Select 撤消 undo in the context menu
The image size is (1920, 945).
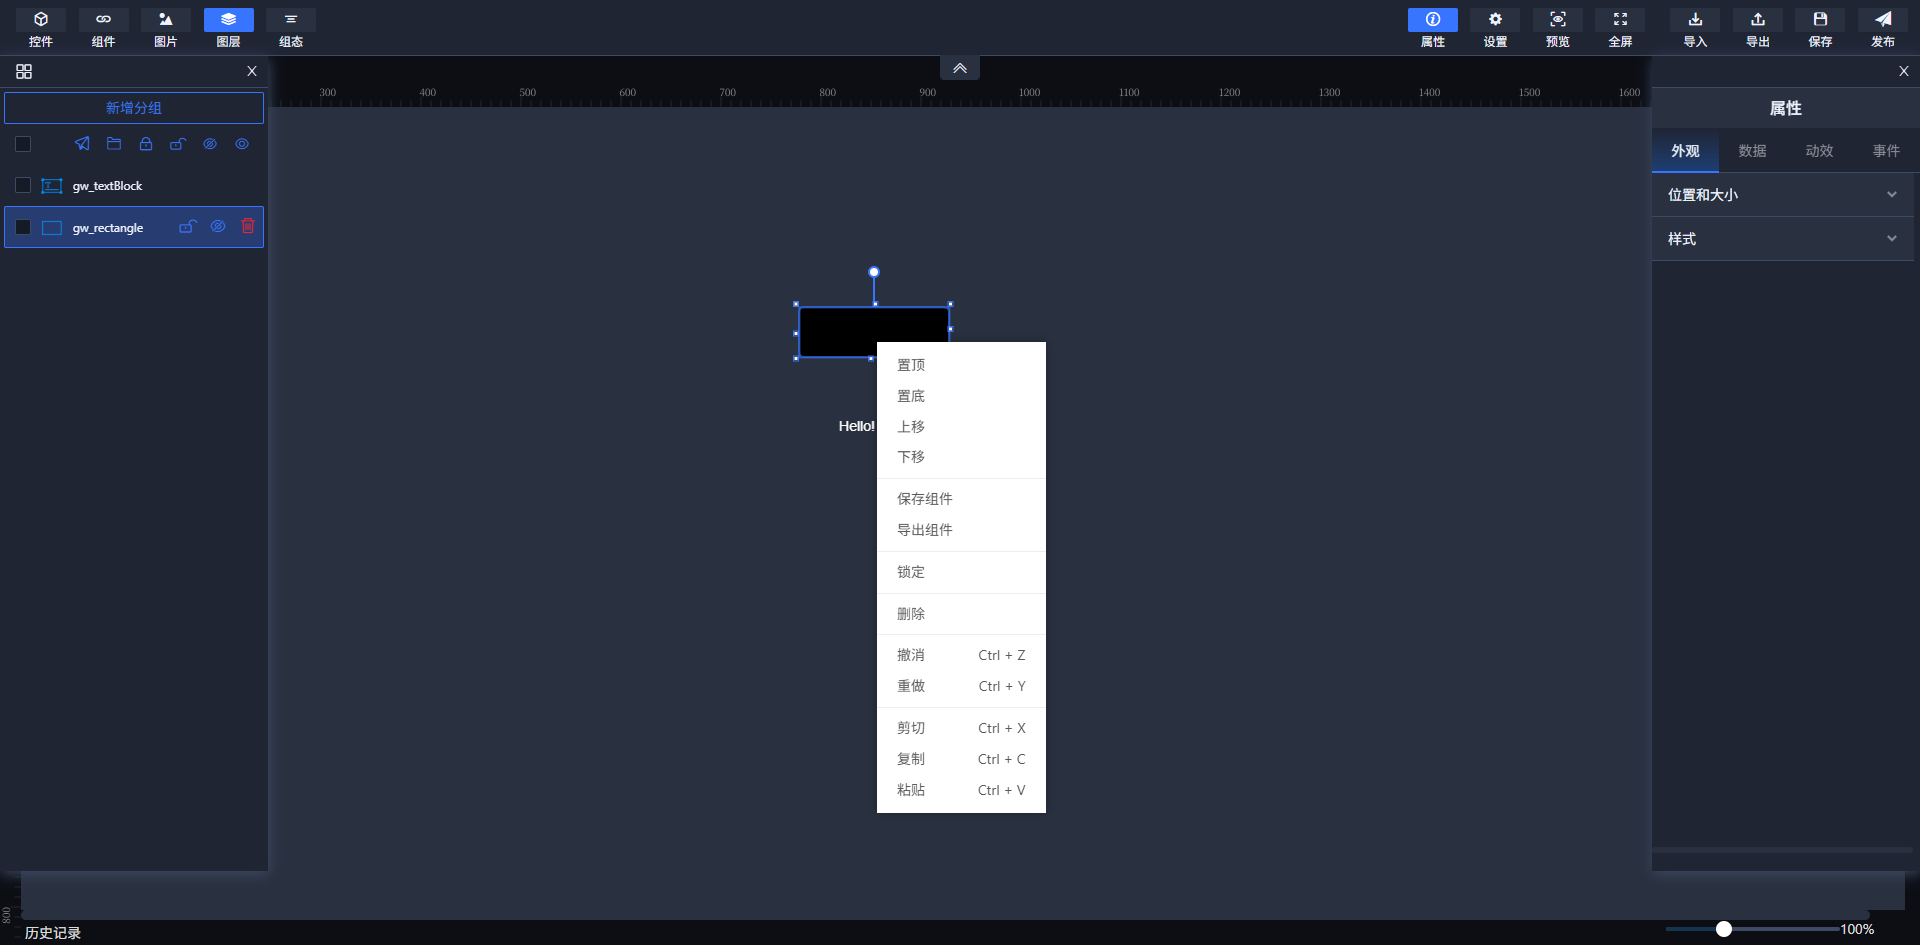[x=961, y=655]
